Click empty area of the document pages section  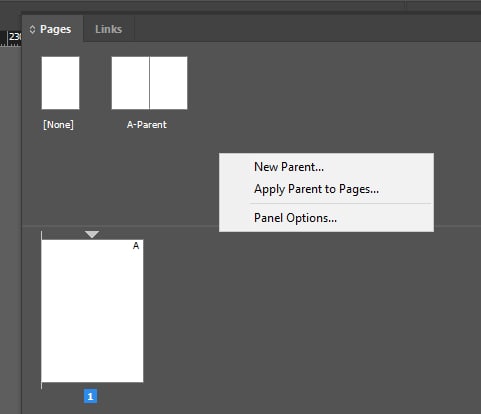[300, 317]
